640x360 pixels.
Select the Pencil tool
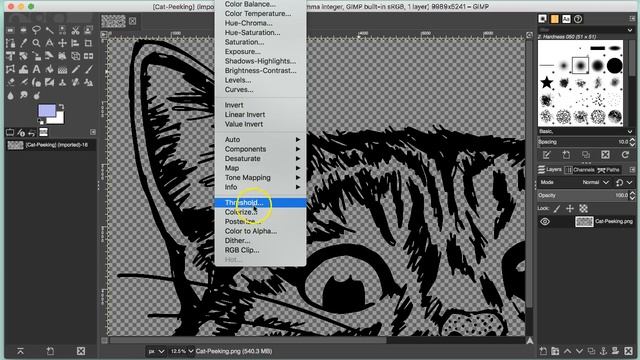coord(76,69)
